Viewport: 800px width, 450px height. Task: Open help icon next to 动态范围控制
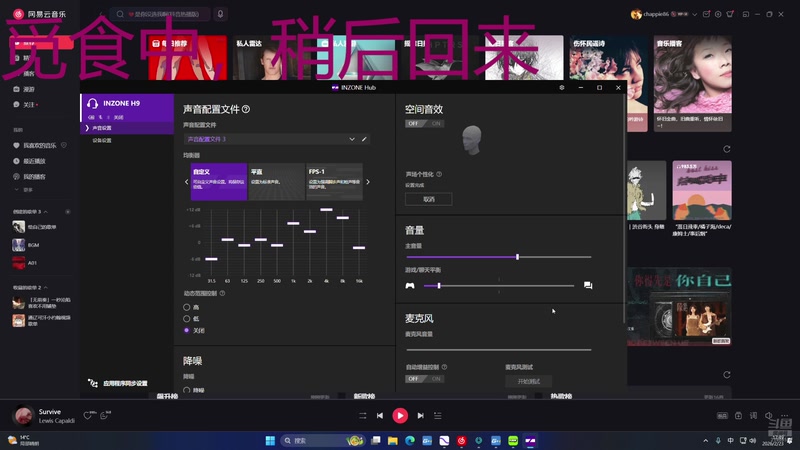coord(222,293)
